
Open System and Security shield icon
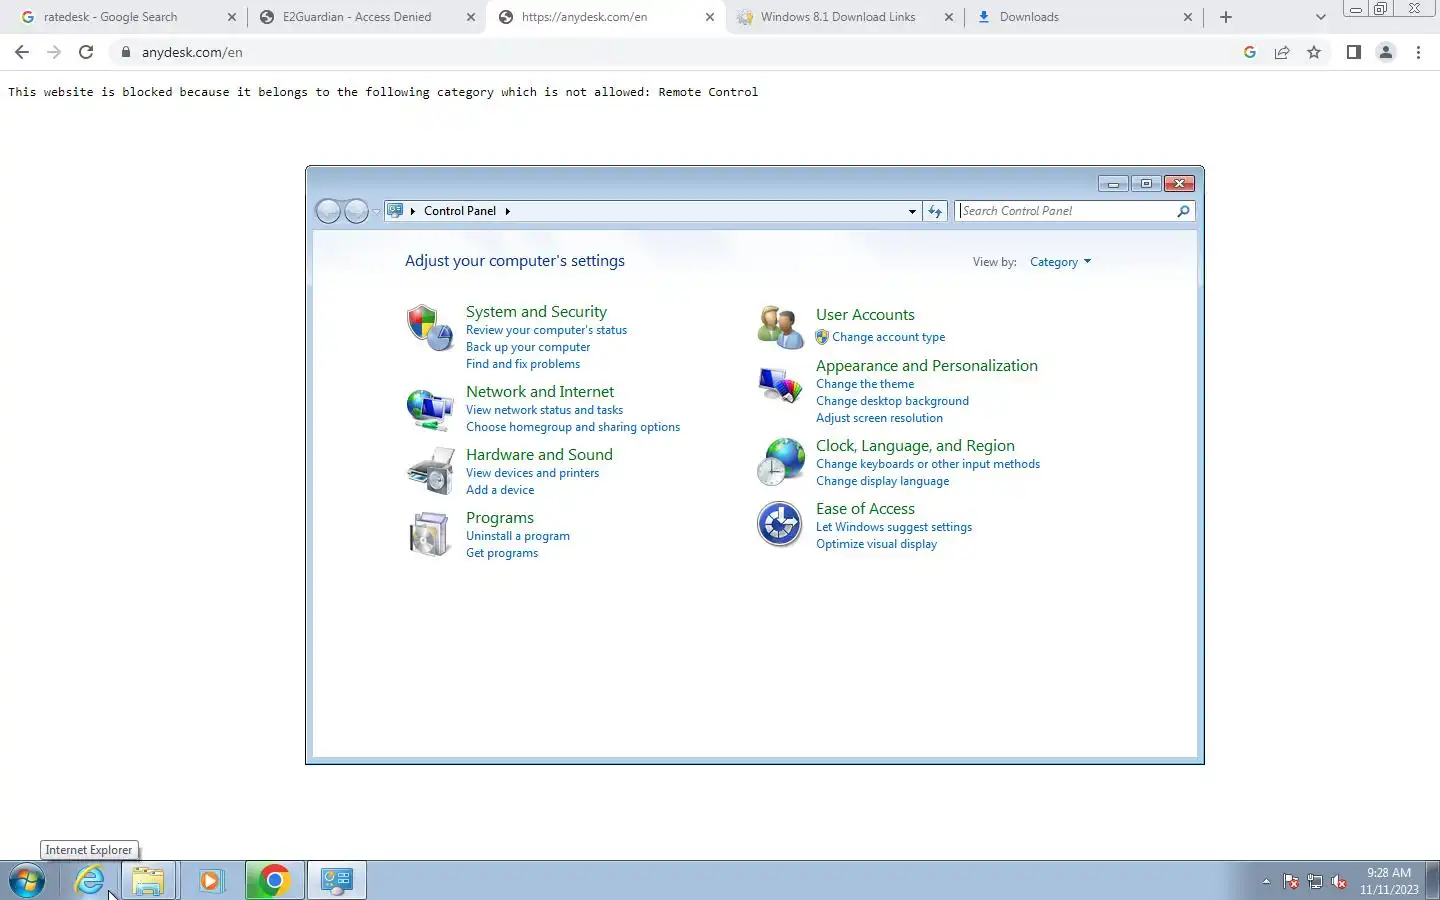(430, 328)
